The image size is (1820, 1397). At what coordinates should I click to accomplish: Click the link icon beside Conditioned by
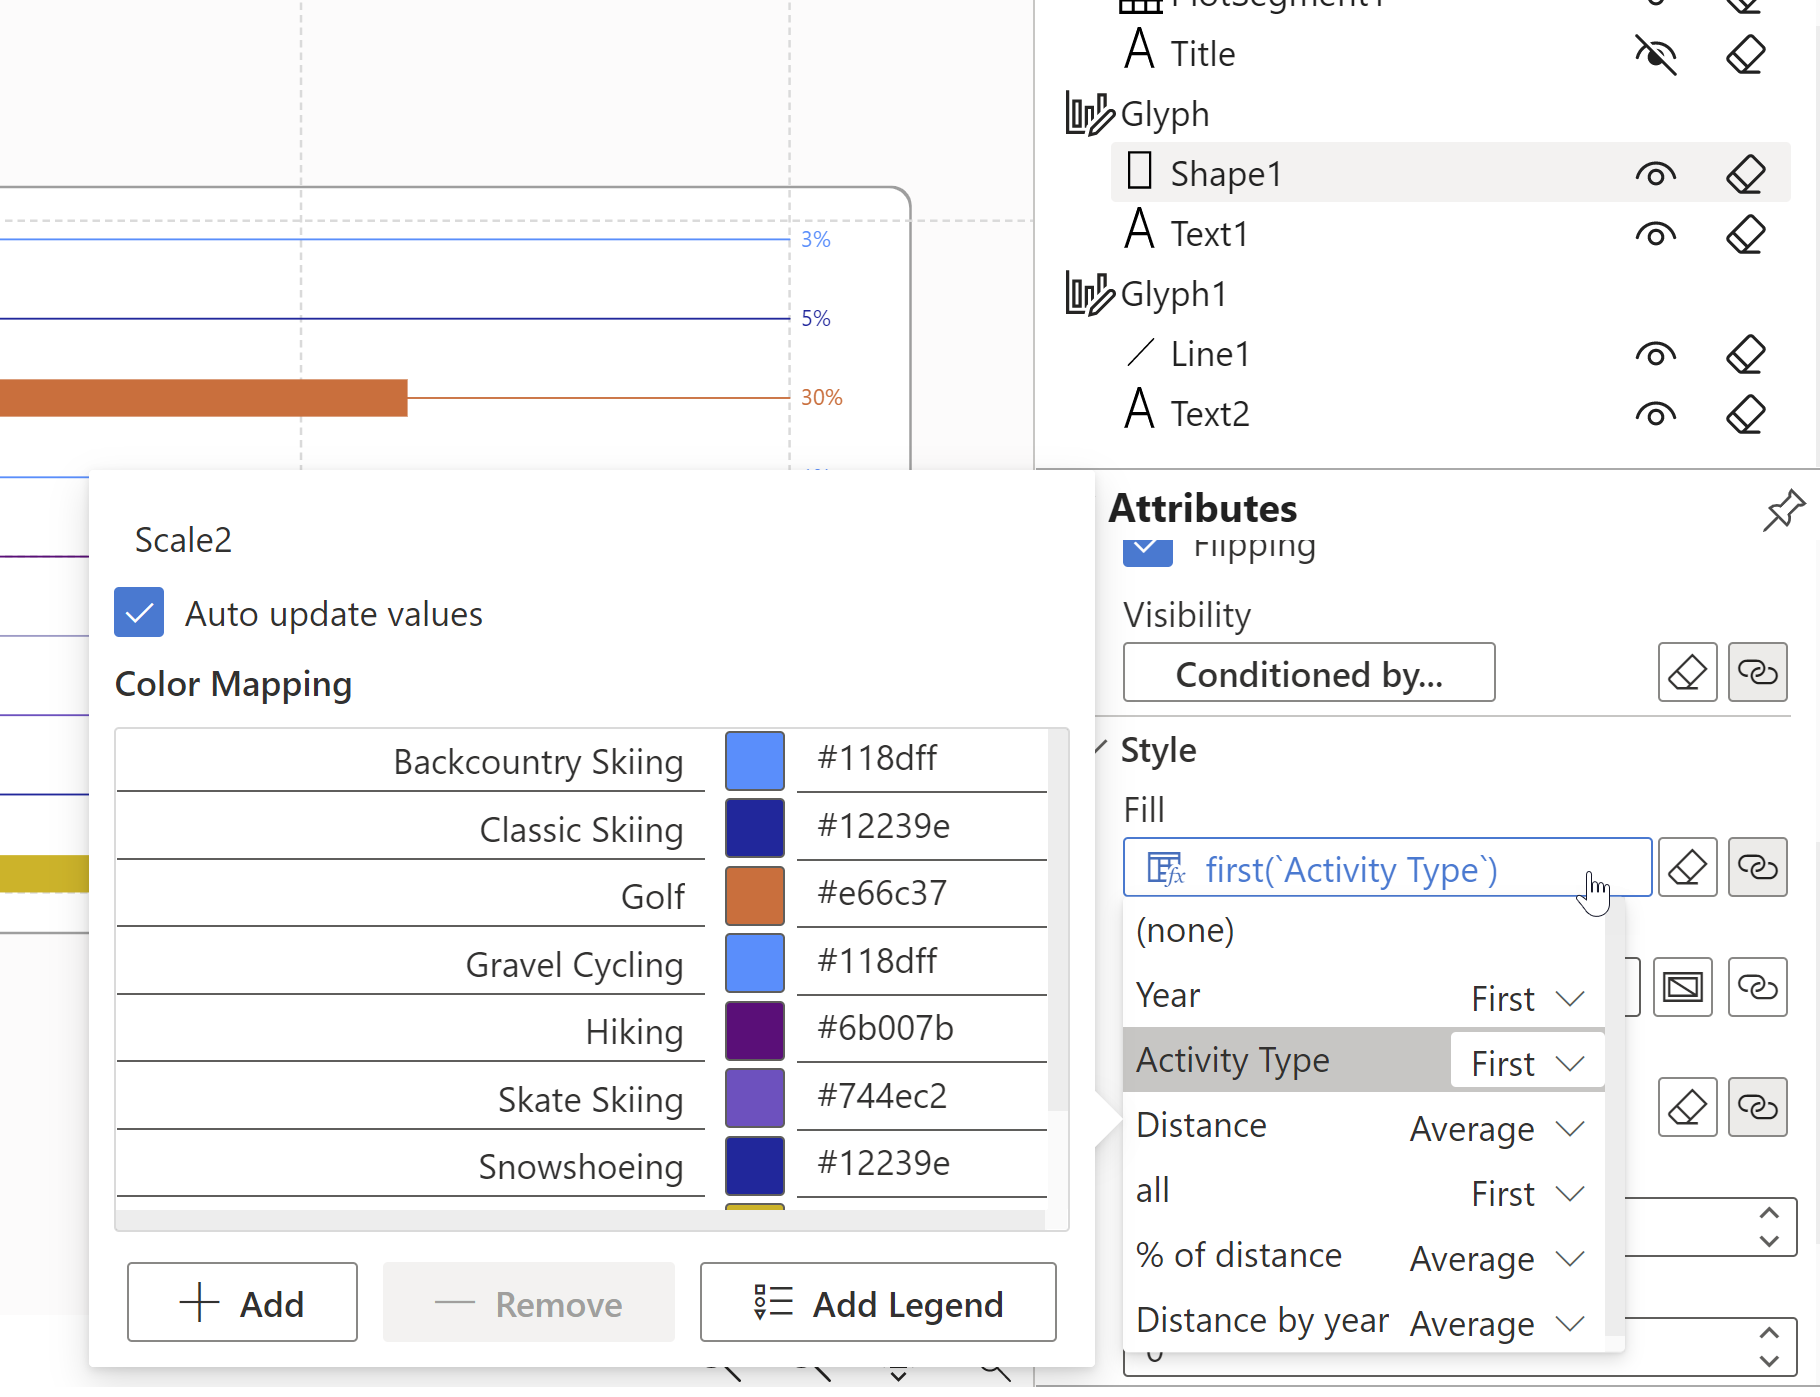(1757, 672)
